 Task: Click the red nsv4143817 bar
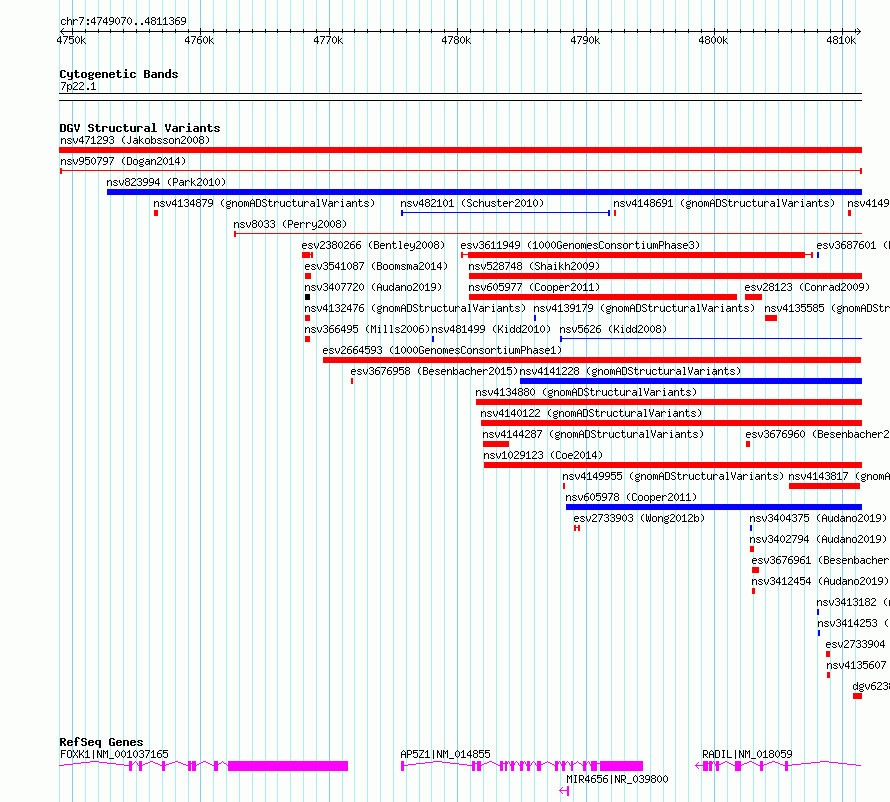click(825, 486)
